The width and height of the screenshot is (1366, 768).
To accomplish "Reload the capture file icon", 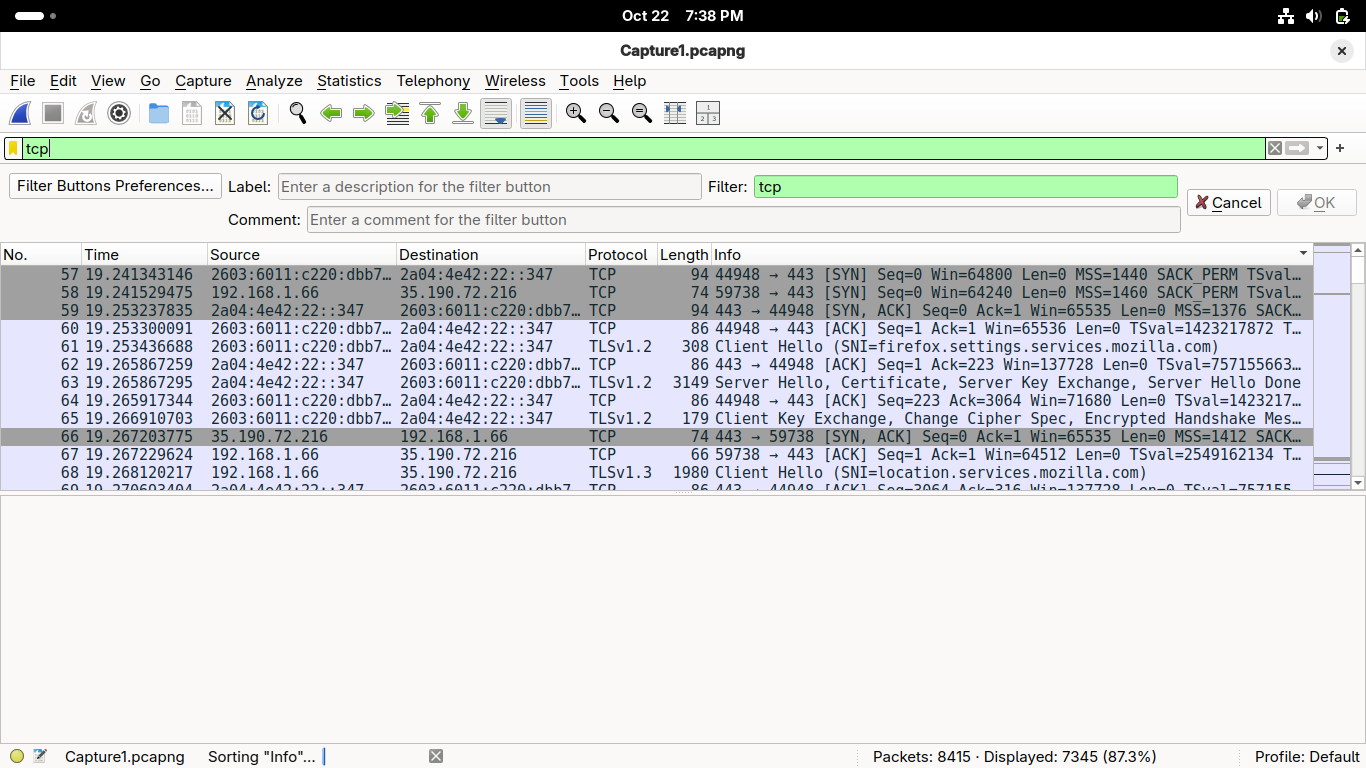I will pos(258,114).
